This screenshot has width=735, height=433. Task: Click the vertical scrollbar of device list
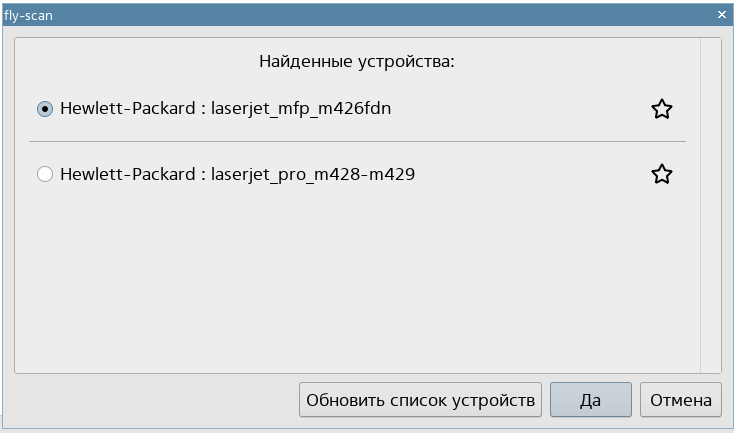pos(710,200)
